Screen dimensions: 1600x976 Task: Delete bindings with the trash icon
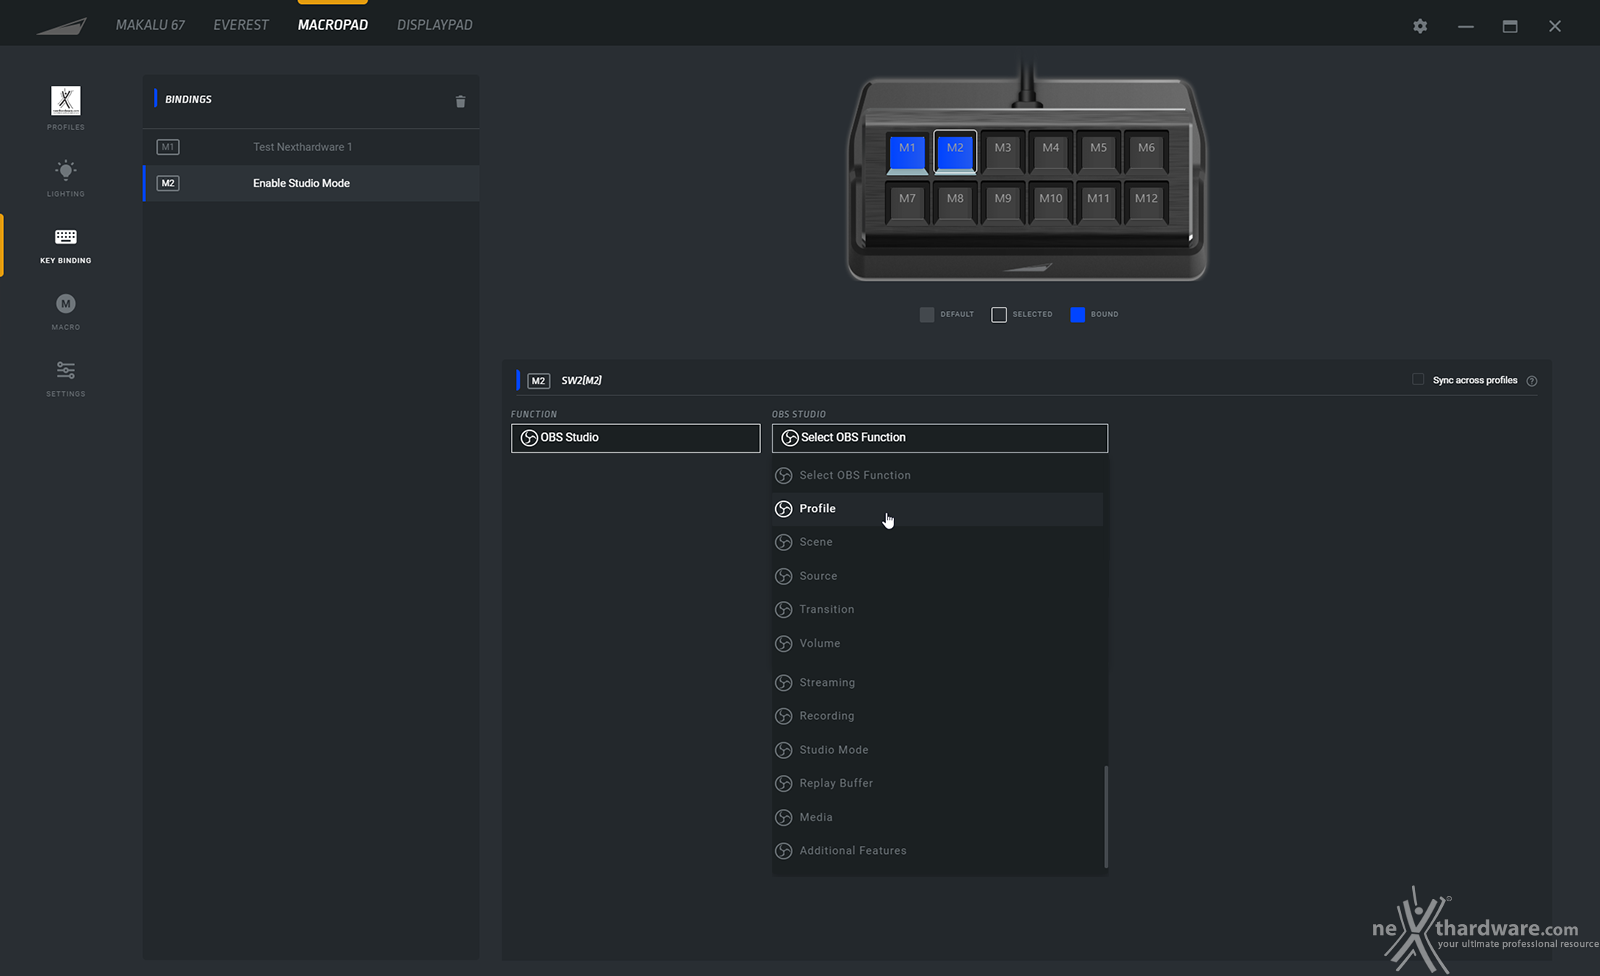[x=460, y=101]
